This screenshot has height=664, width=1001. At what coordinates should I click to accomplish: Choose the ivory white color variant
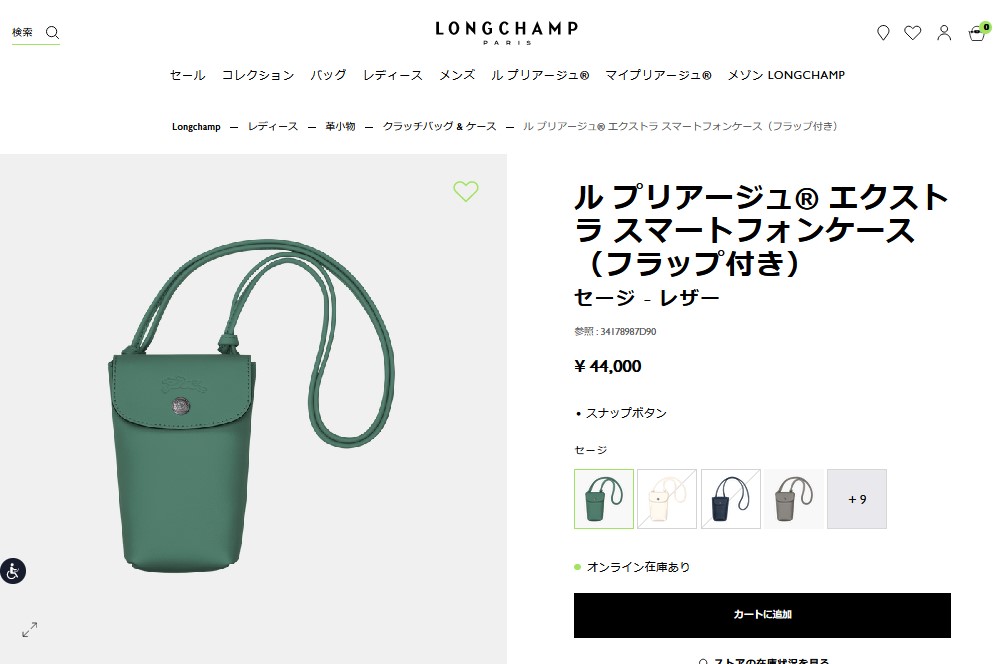tap(667, 499)
